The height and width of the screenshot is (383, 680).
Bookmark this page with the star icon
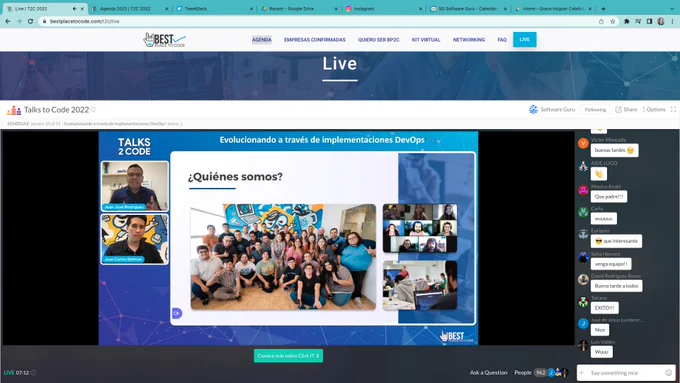tap(612, 21)
